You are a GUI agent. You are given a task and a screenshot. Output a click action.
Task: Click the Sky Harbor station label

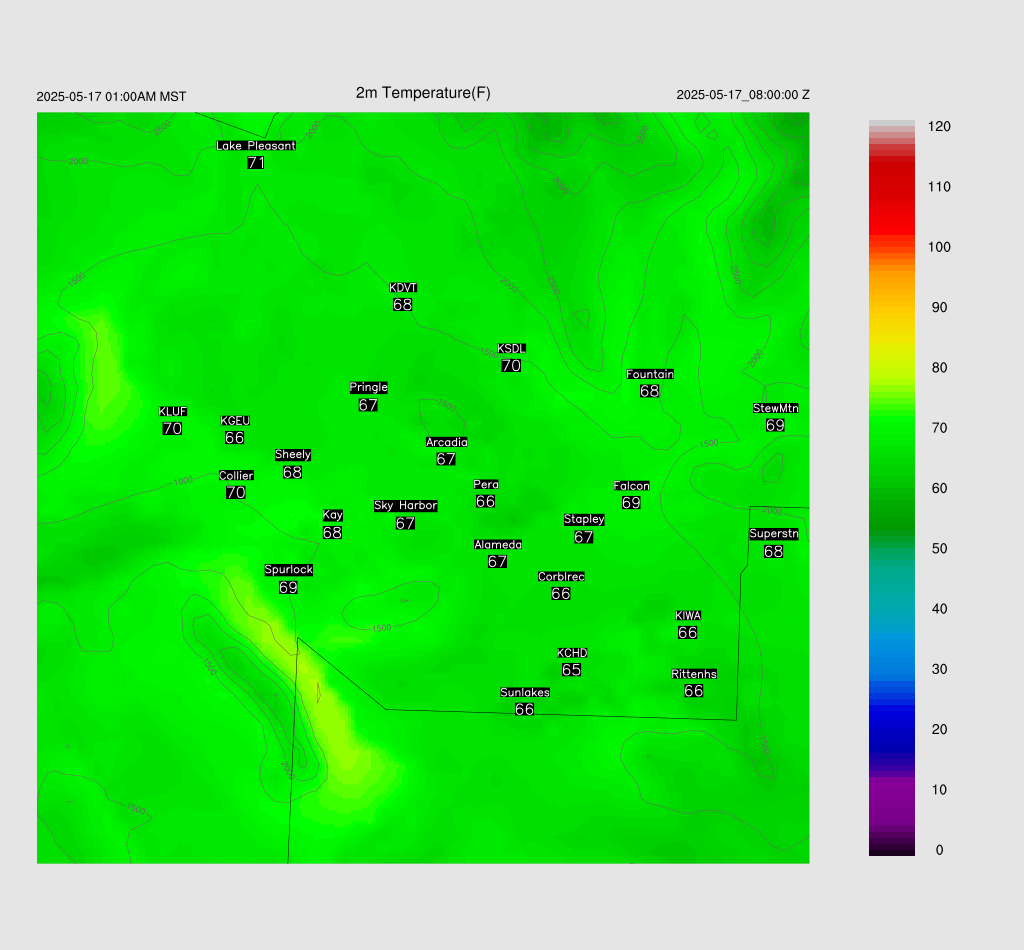(x=406, y=505)
